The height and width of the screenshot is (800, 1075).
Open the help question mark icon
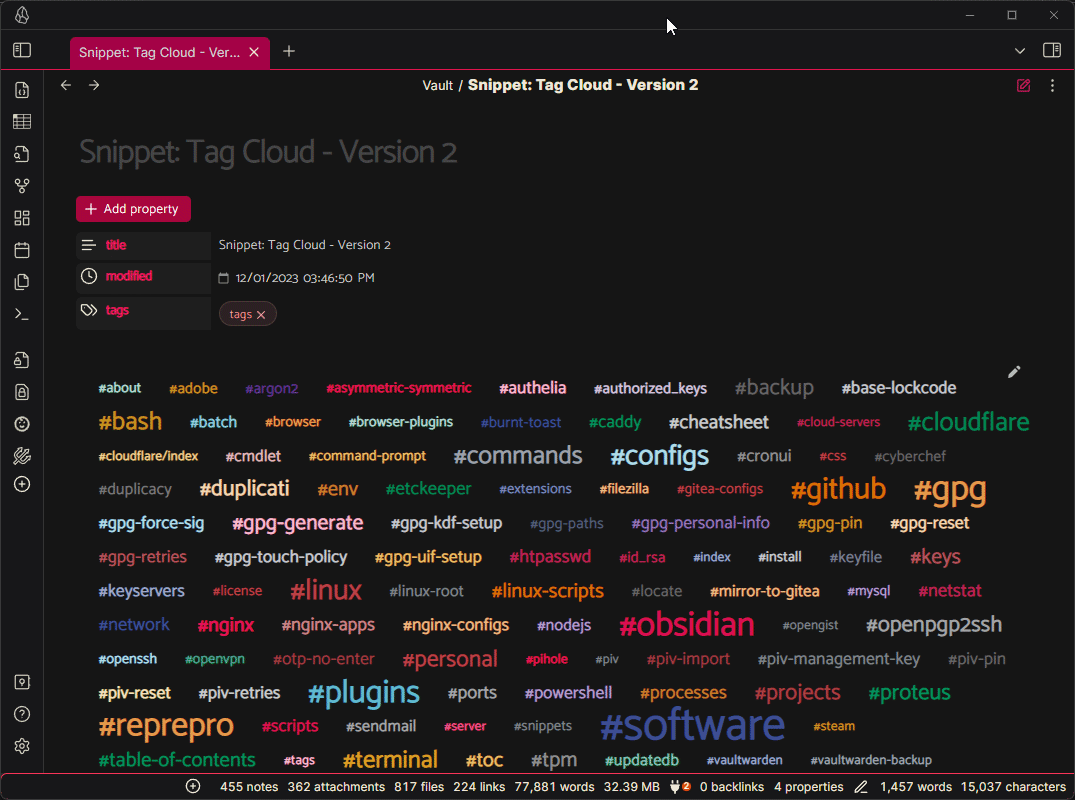(x=22, y=714)
